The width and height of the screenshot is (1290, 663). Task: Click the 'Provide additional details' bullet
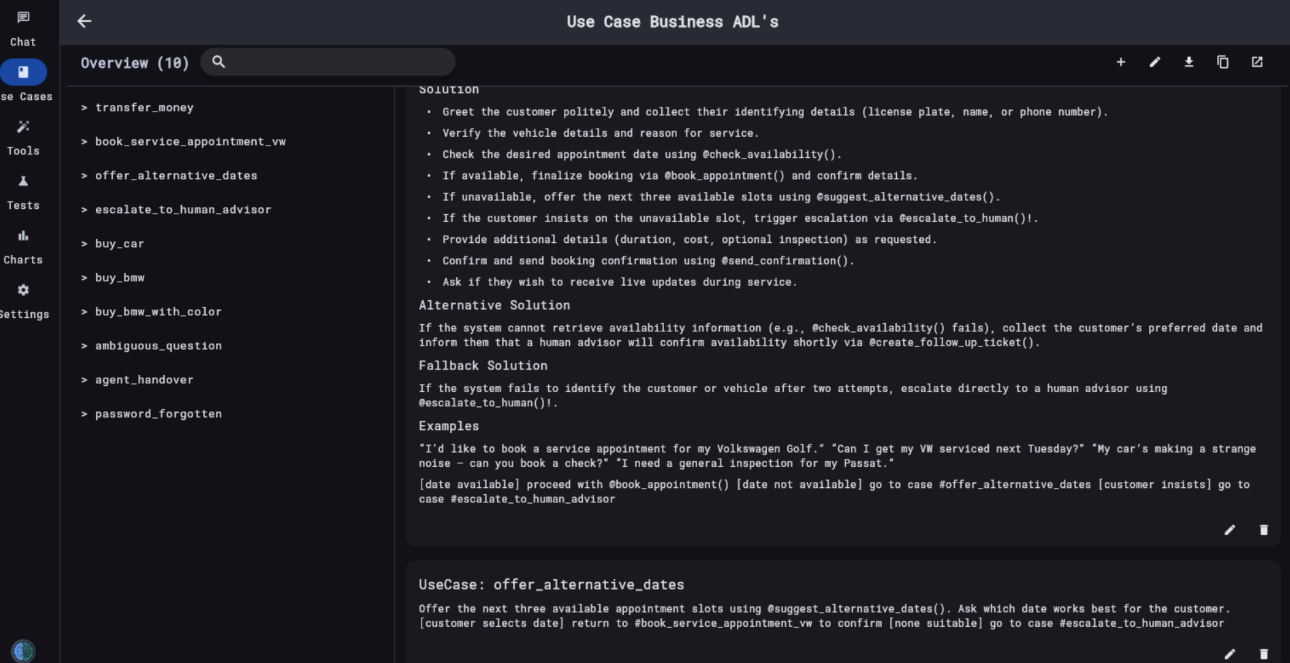[x=689, y=240]
